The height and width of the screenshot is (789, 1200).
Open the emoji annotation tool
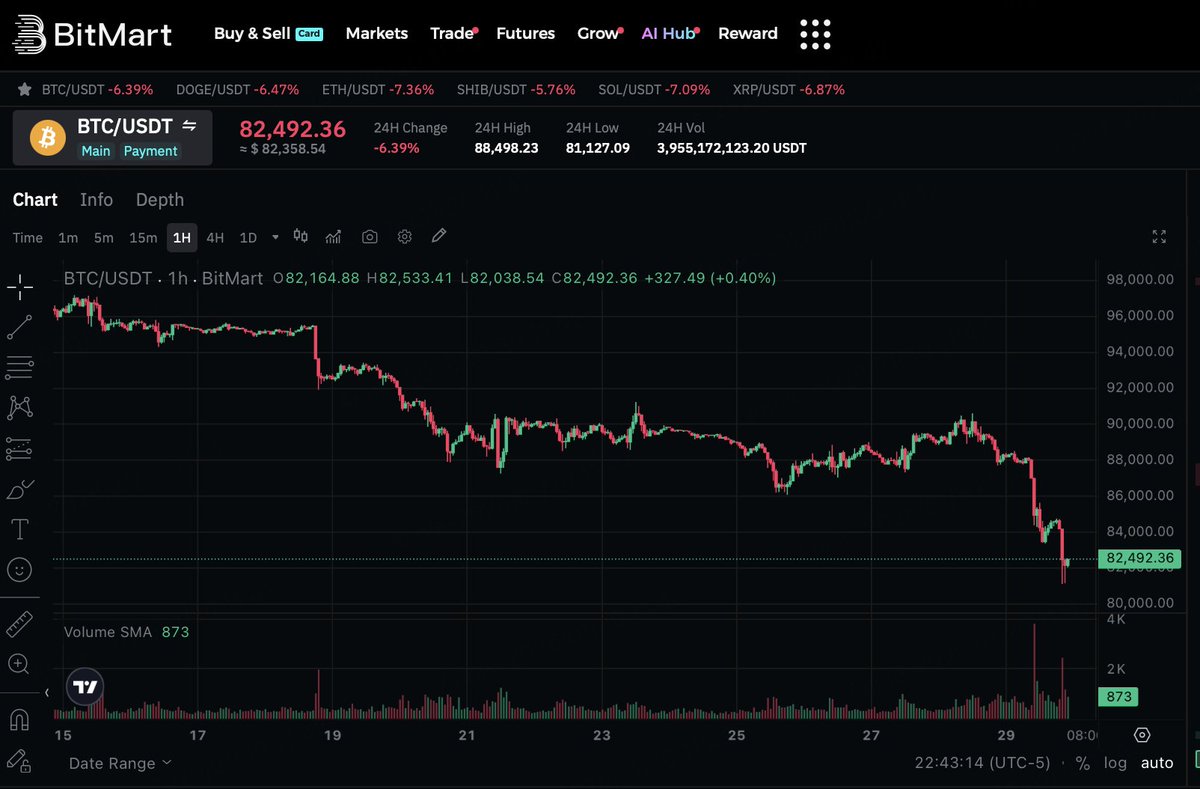point(20,569)
